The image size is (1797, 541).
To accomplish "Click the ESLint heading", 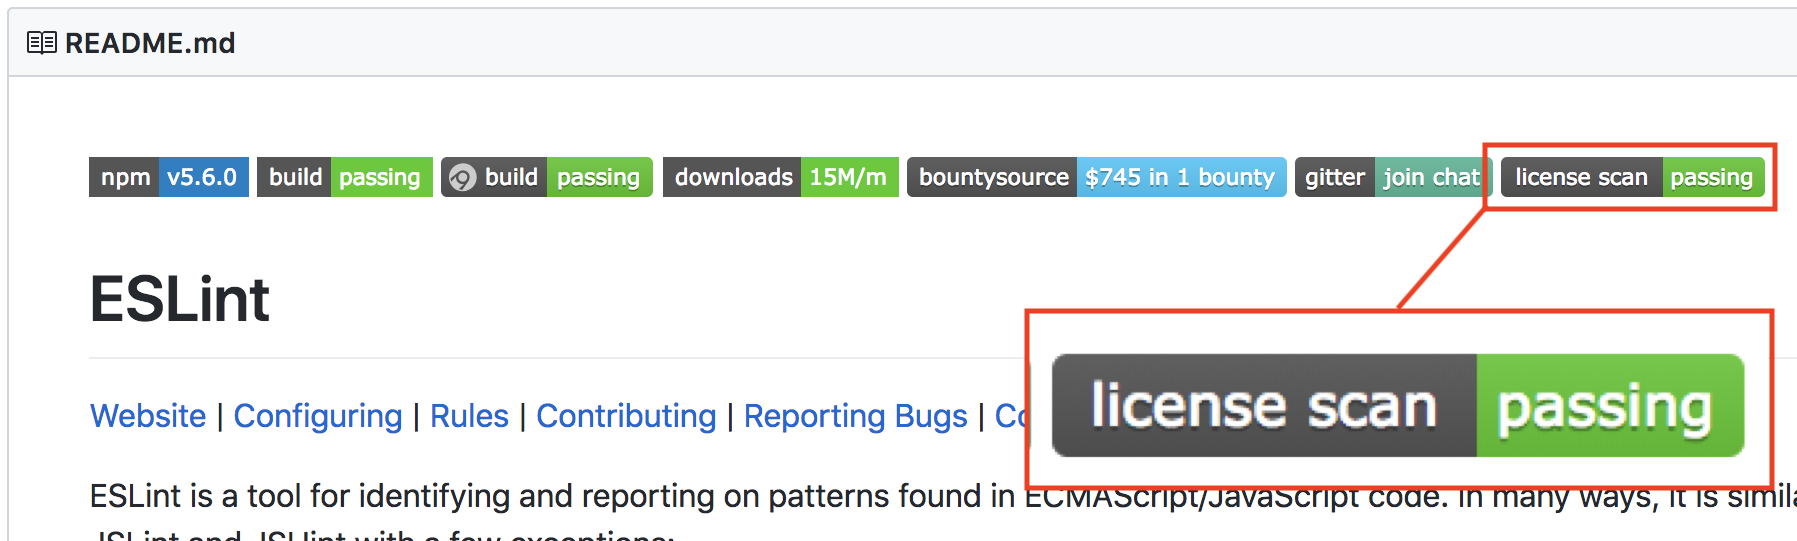I will point(180,299).
